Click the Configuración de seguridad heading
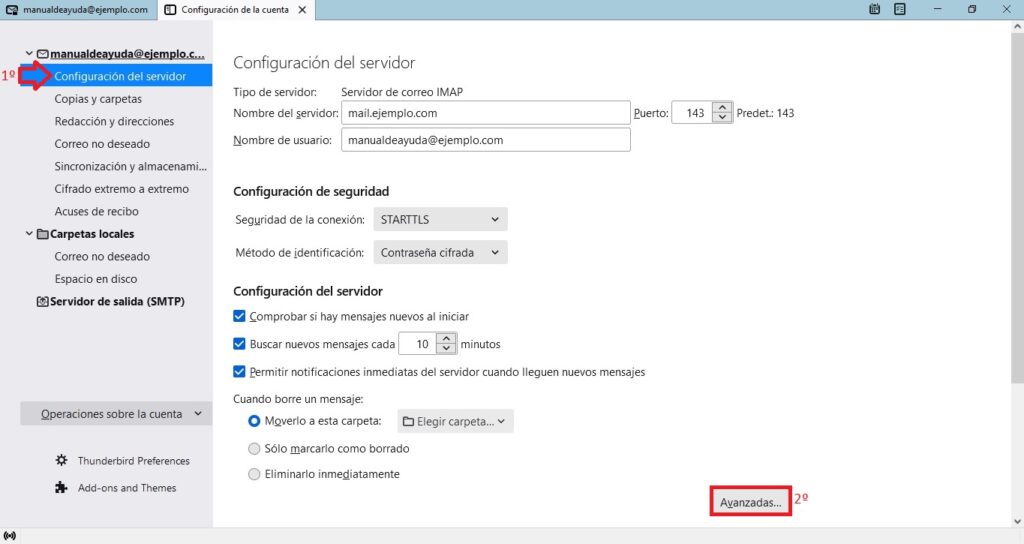Screen dimensions: 1024x544 click(x=311, y=191)
